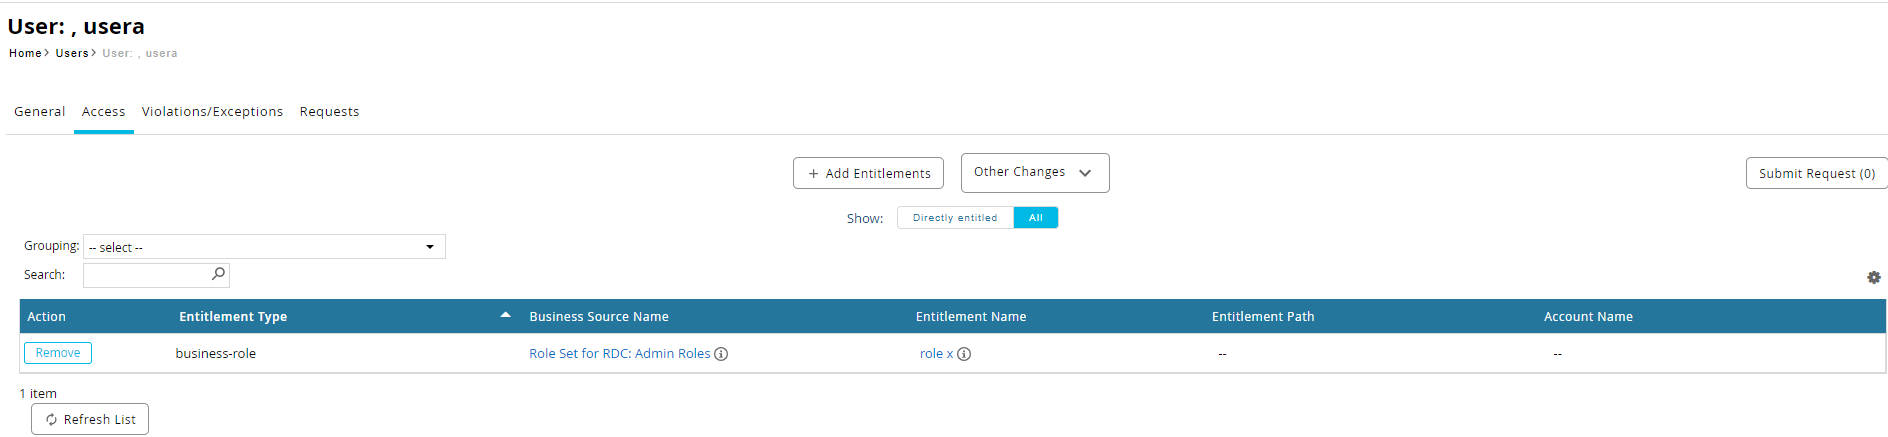
Task: Select the Access tab
Action: [104, 112]
